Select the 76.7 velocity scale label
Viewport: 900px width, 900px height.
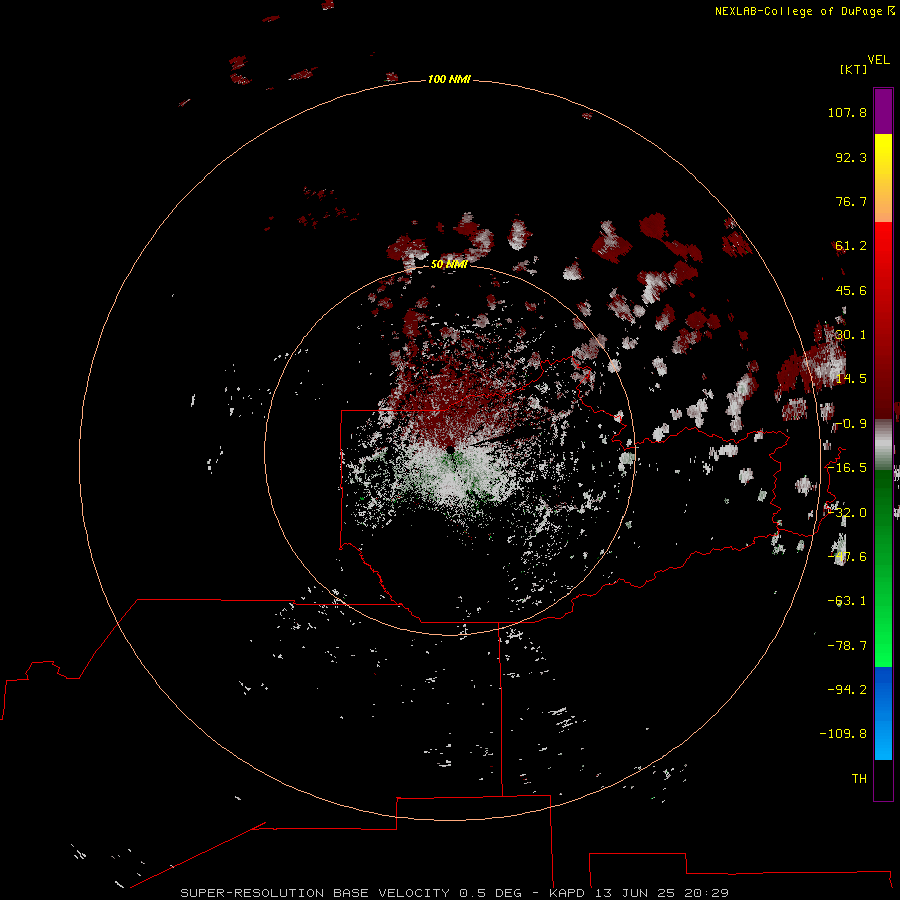click(x=851, y=201)
